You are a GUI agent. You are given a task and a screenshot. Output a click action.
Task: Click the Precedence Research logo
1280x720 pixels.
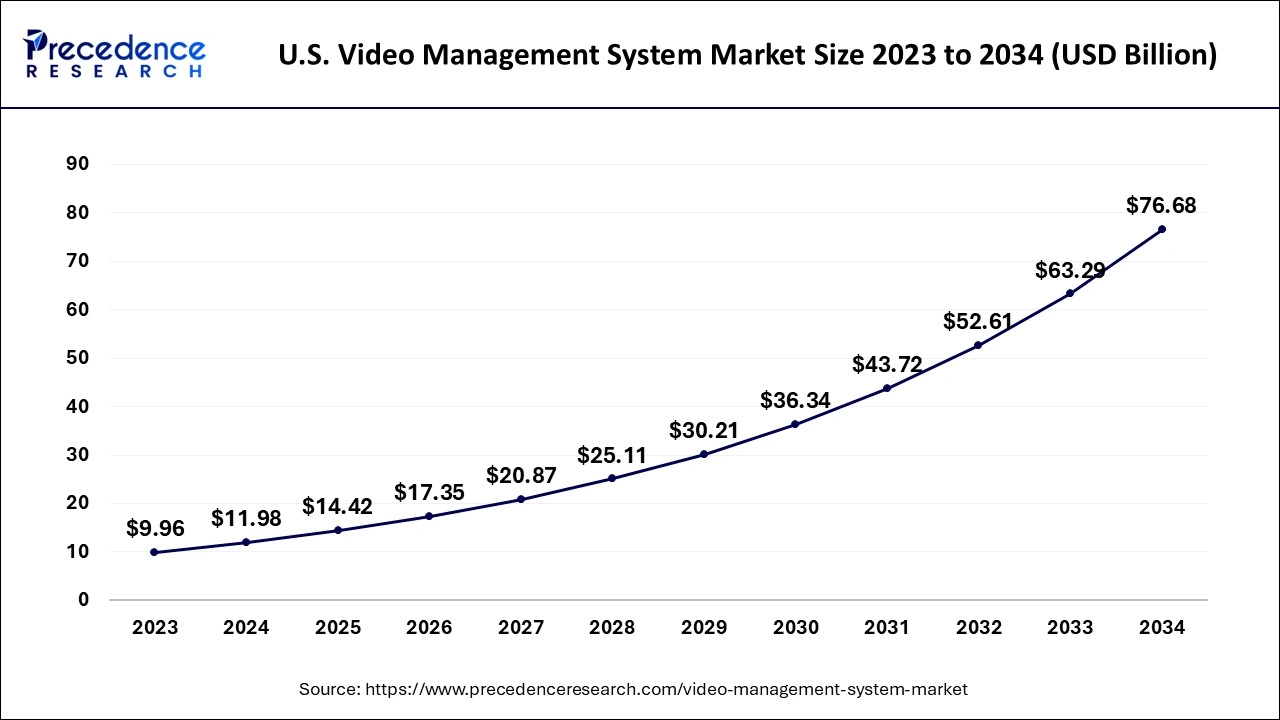116,53
